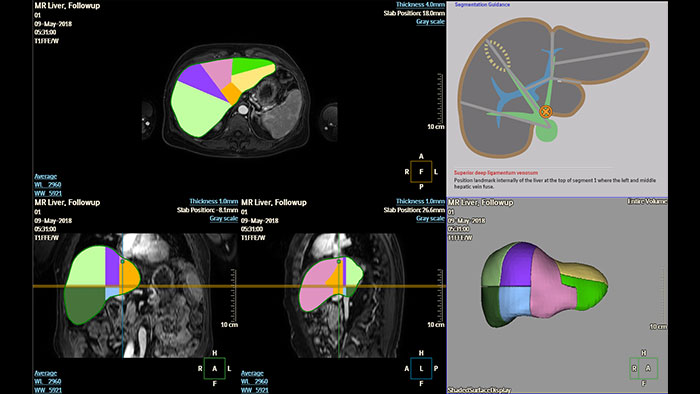Click the orange slice position line in coronal view
The width and height of the screenshot is (700, 394).
[x=136, y=286]
